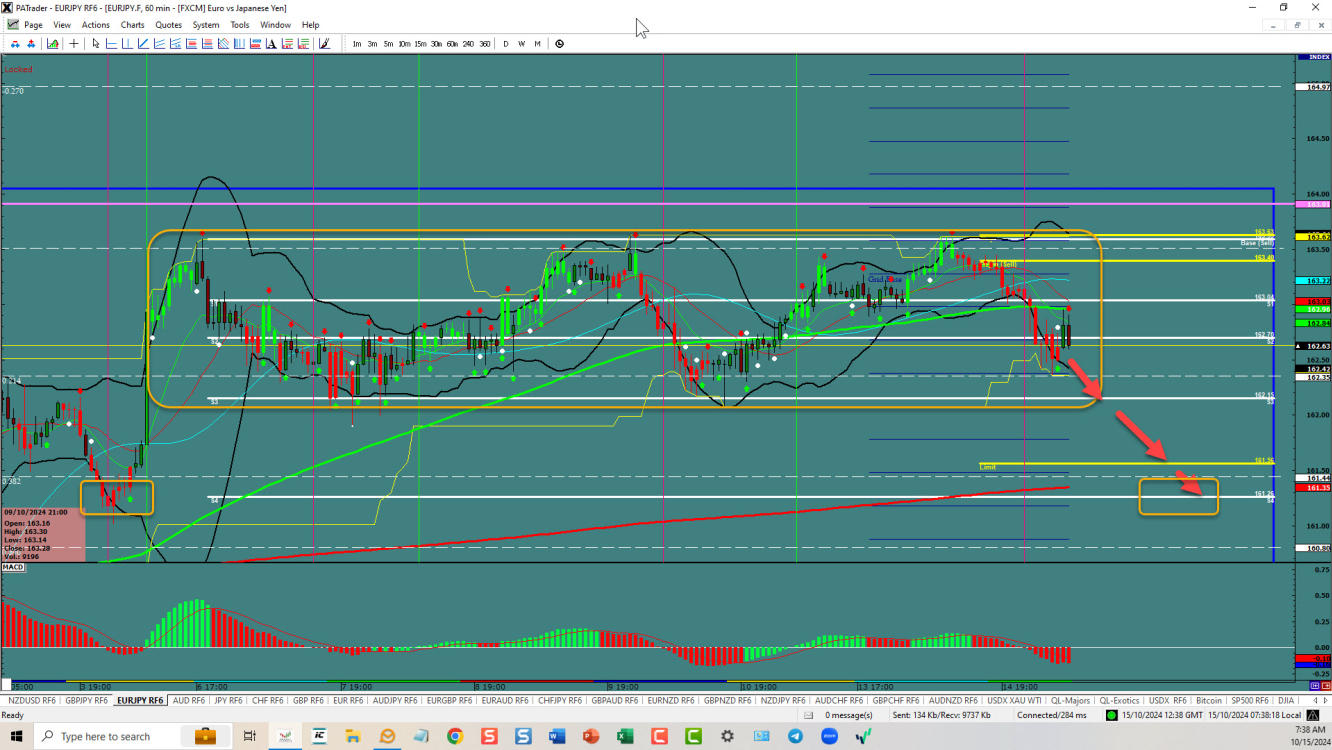Switch to the NZDUSD RF6 tab
The width and height of the screenshot is (1332, 750).
[30, 700]
